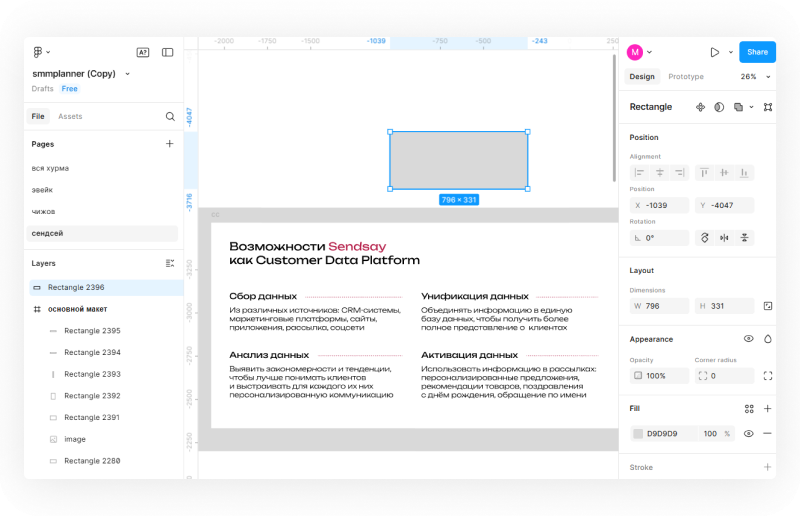Click the opacity field 100%

click(659, 376)
